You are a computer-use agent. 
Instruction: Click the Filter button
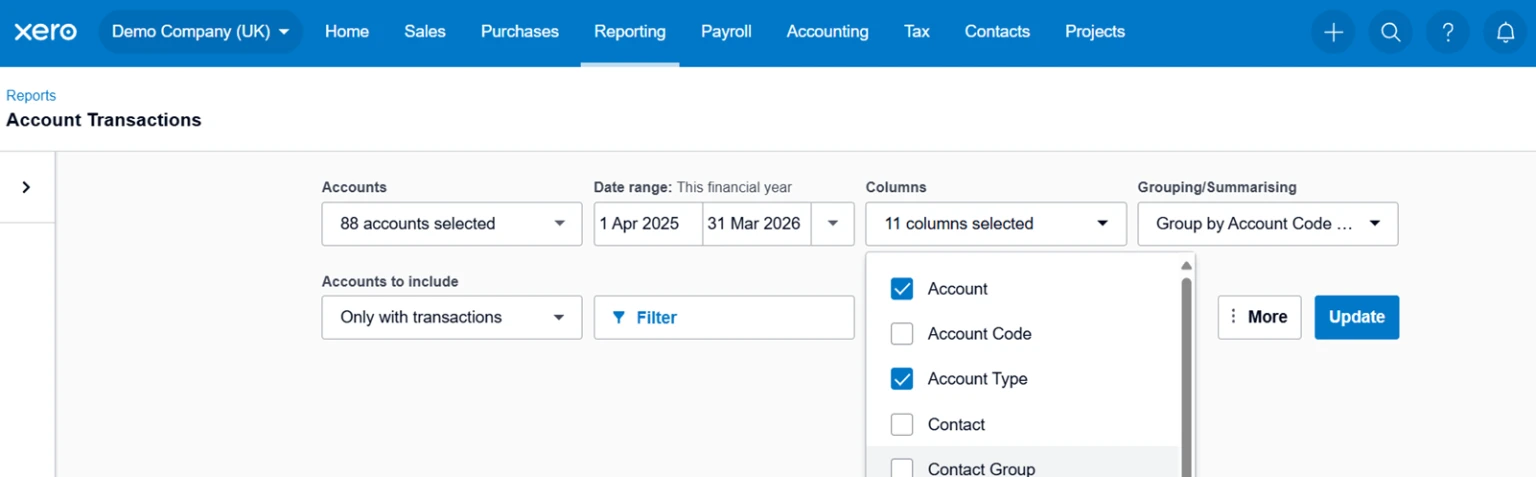pos(724,317)
